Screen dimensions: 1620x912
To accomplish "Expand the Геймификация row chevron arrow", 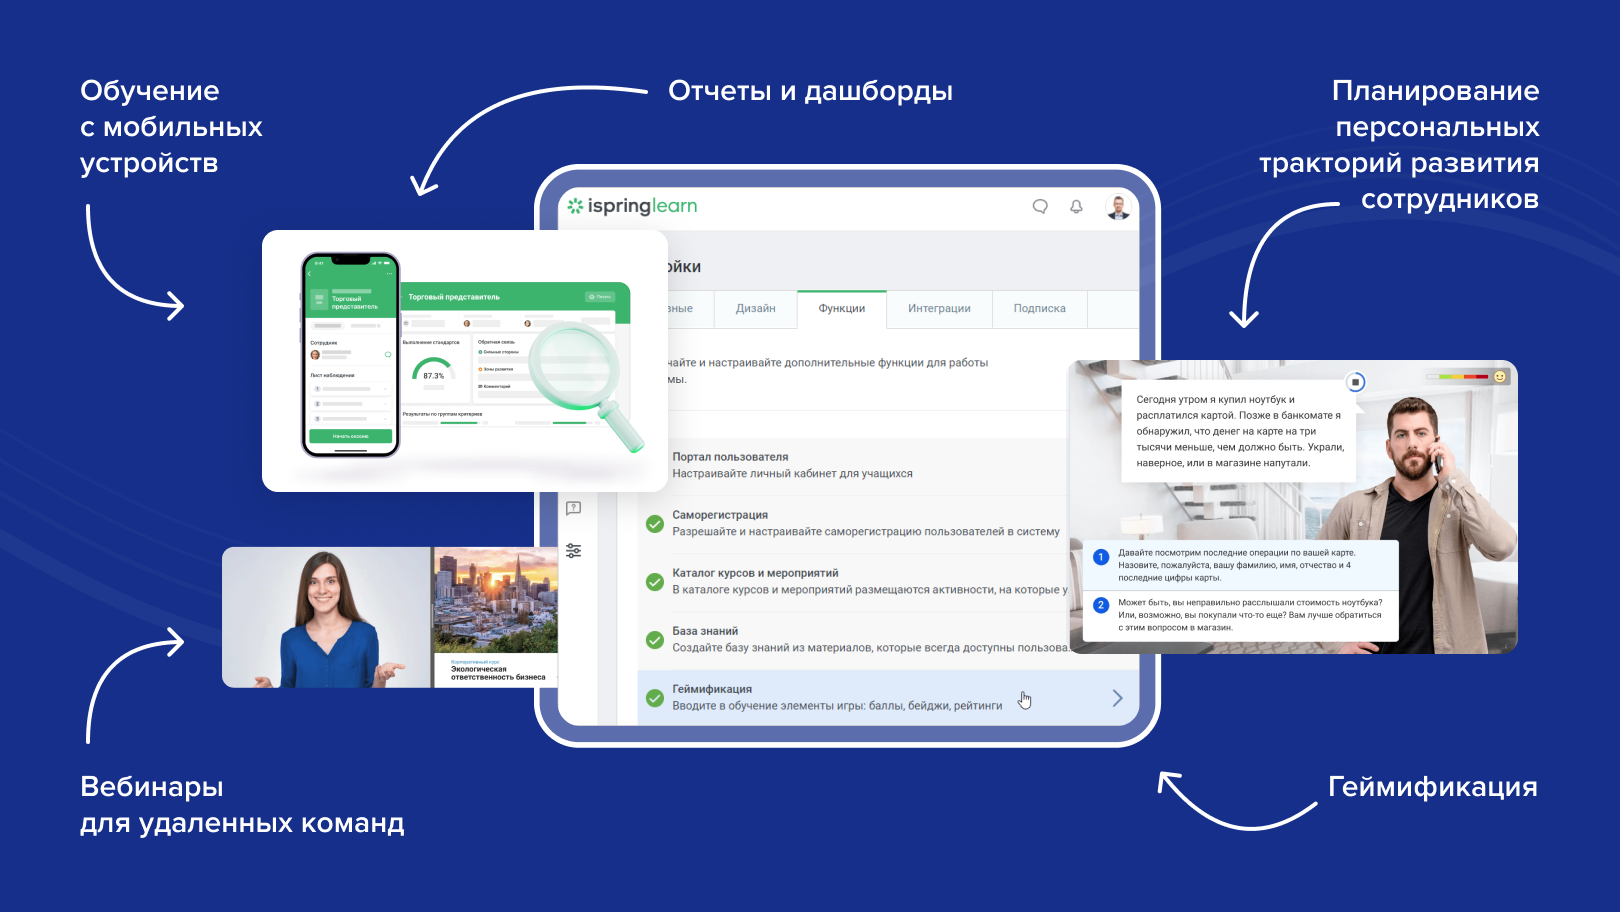I will pos(1117,698).
